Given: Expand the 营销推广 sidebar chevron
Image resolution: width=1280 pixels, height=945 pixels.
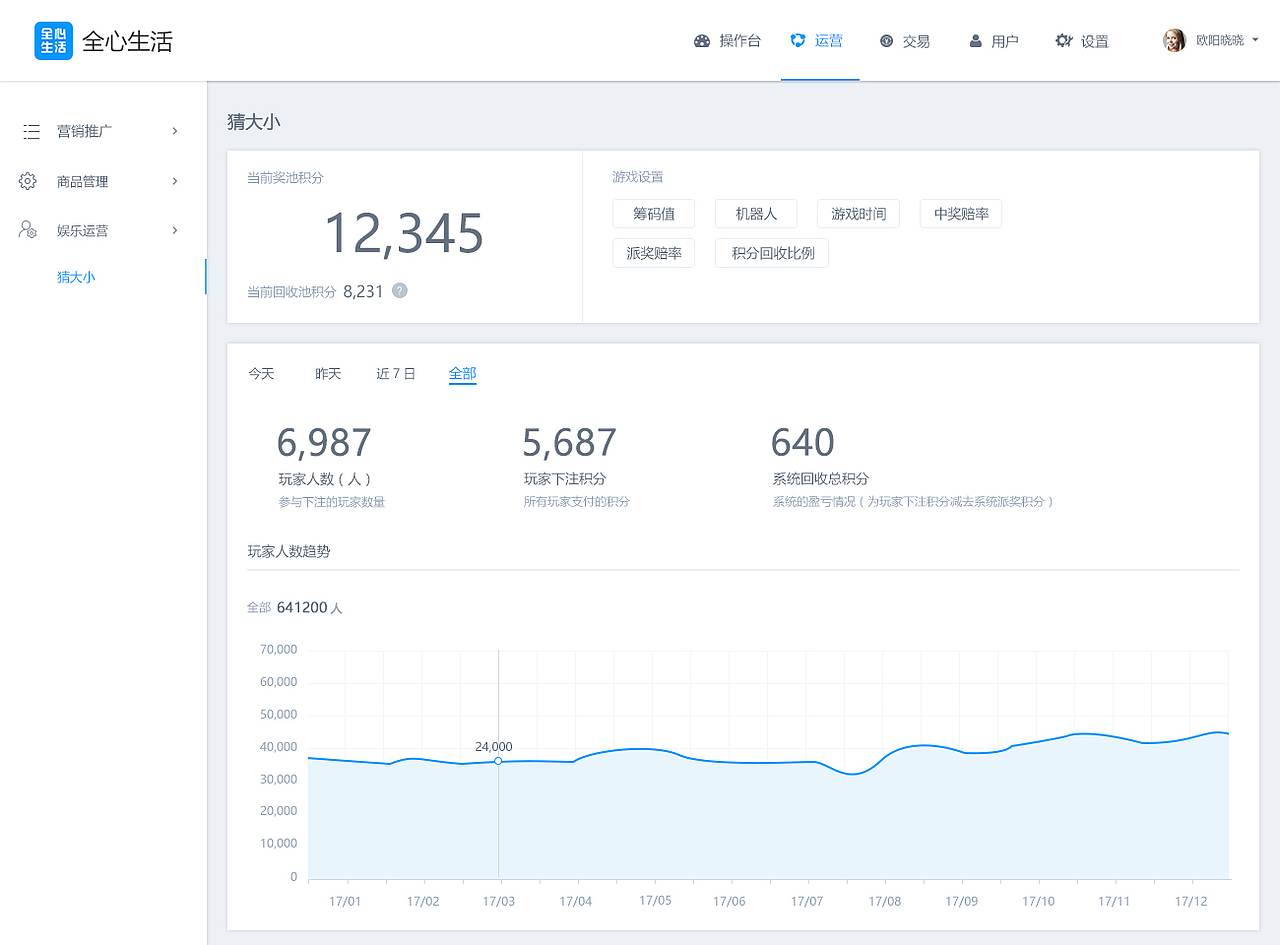Looking at the screenshot, I should point(175,131).
